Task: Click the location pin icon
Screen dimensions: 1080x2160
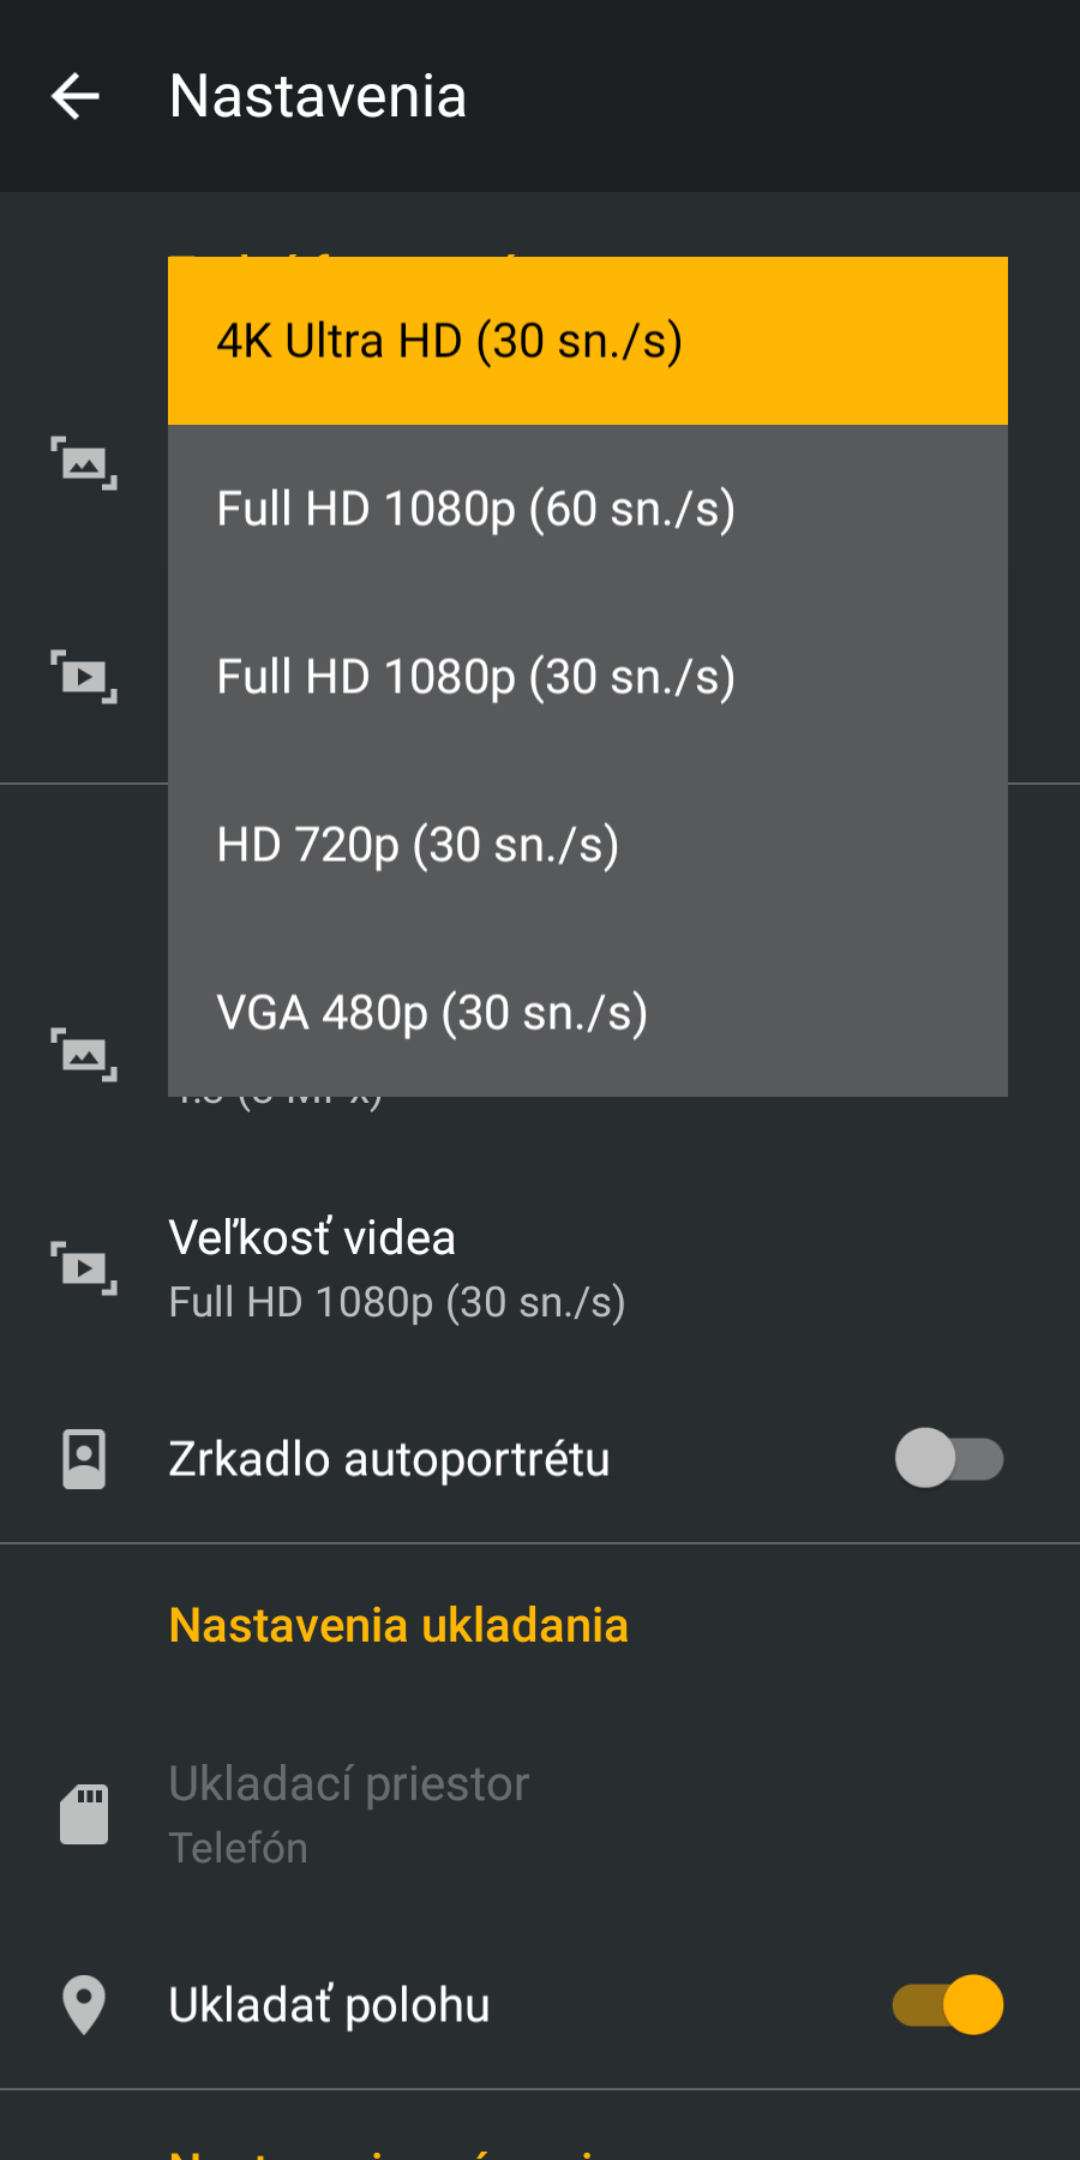Action: [x=84, y=2005]
